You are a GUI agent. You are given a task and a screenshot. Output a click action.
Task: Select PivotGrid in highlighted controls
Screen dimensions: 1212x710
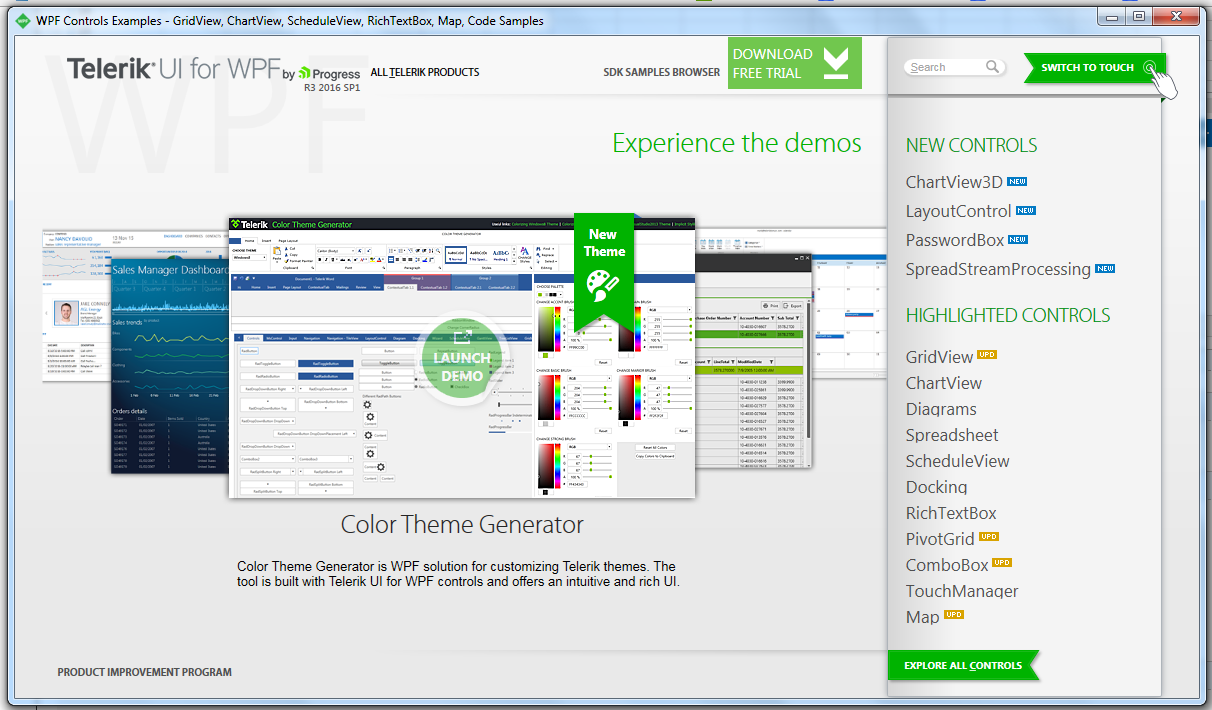940,539
